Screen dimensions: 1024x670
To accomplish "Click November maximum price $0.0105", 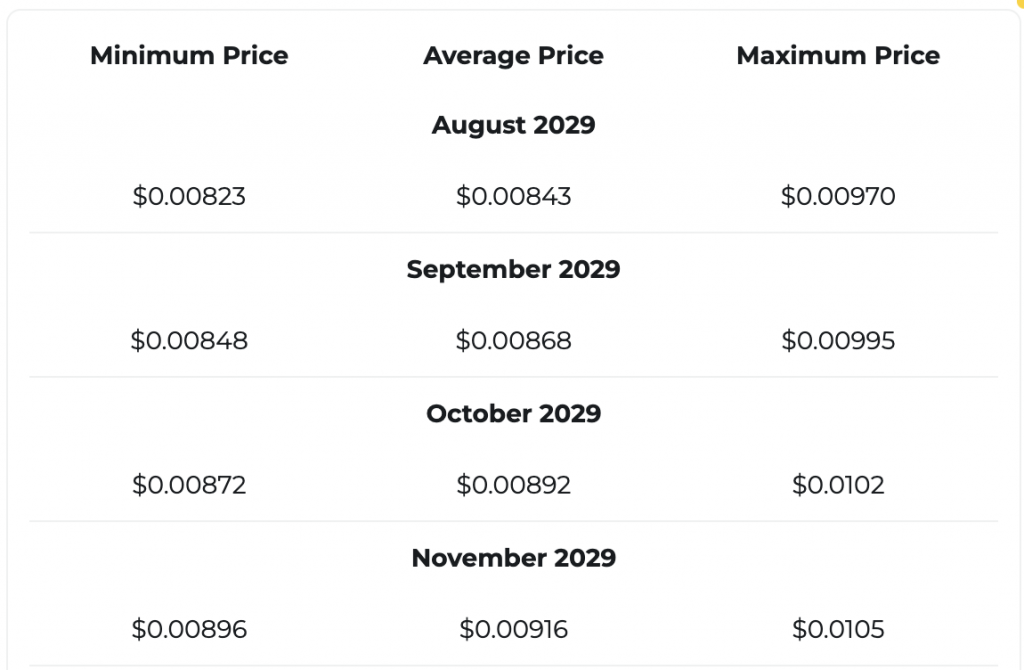I will 838,629.
